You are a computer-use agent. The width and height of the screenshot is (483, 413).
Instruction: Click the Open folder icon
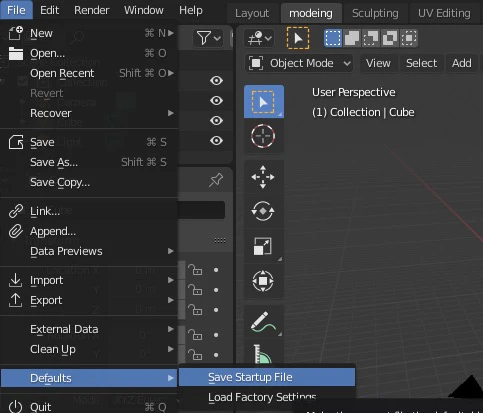click(16, 53)
